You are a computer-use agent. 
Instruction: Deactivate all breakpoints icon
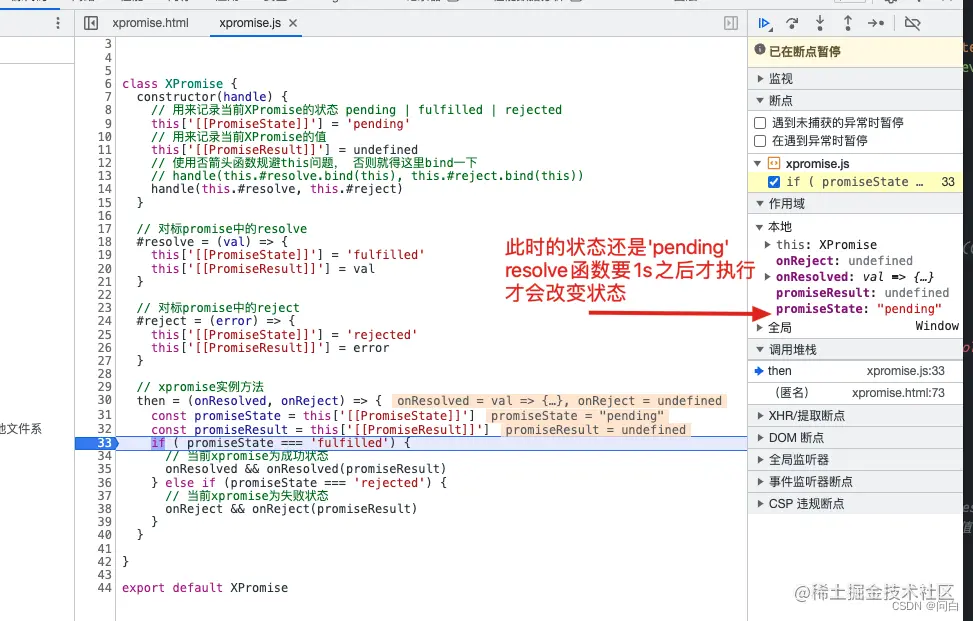coord(912,24)
